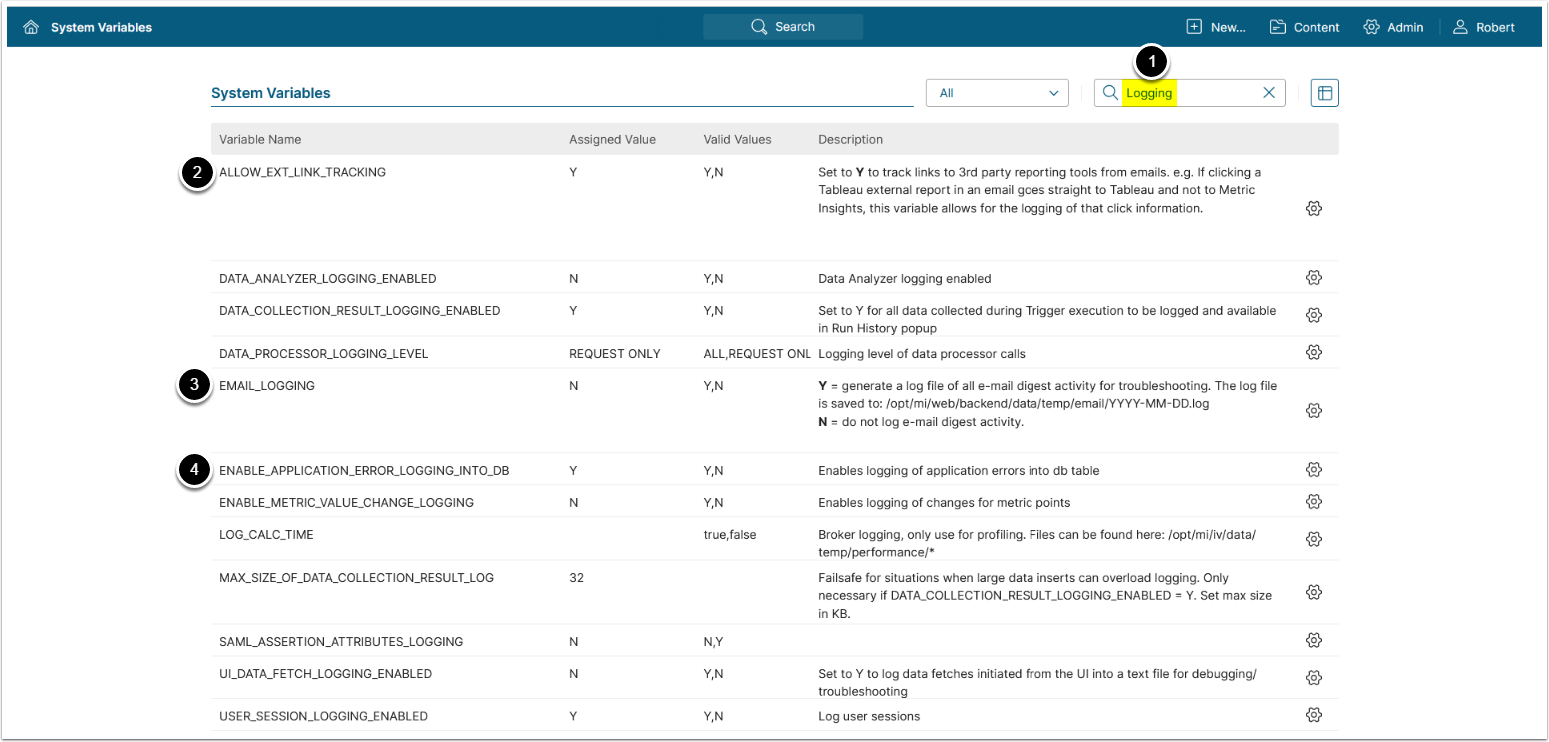Click the Variable Name column header
The height and width of the screenshot is (742, 1549).
260,139
